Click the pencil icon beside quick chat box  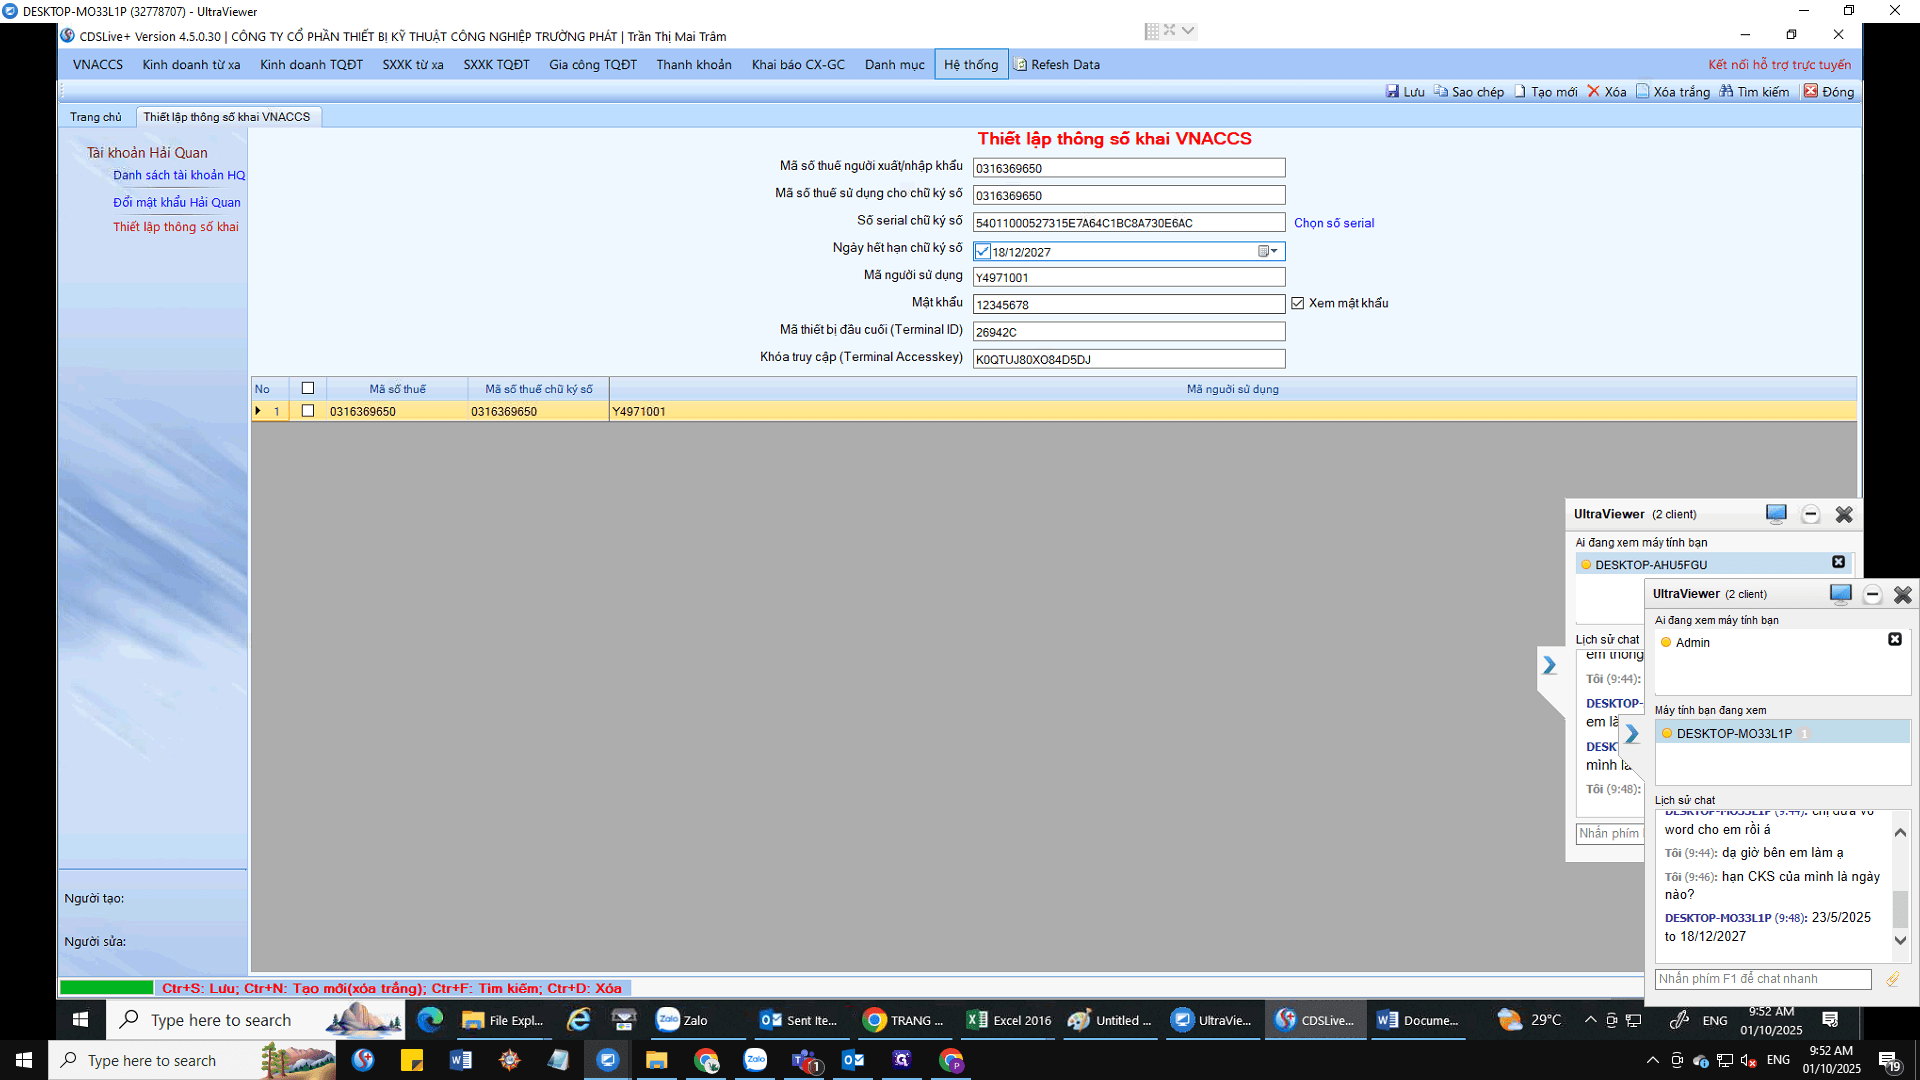click(x=1892, y=979)
